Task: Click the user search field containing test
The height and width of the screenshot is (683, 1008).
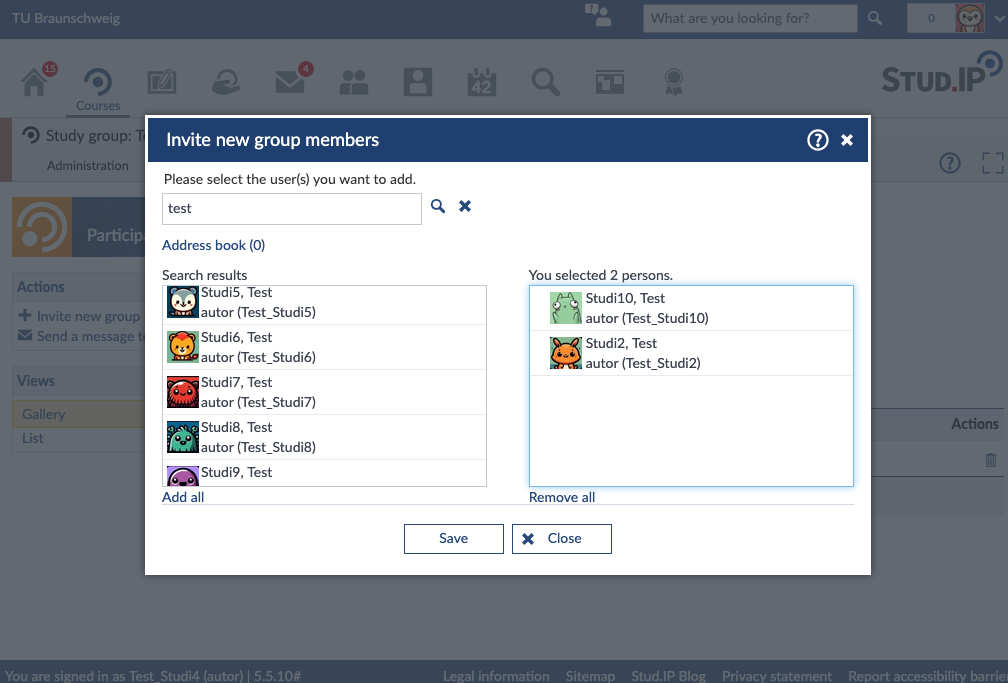Action: click(292, 209)
